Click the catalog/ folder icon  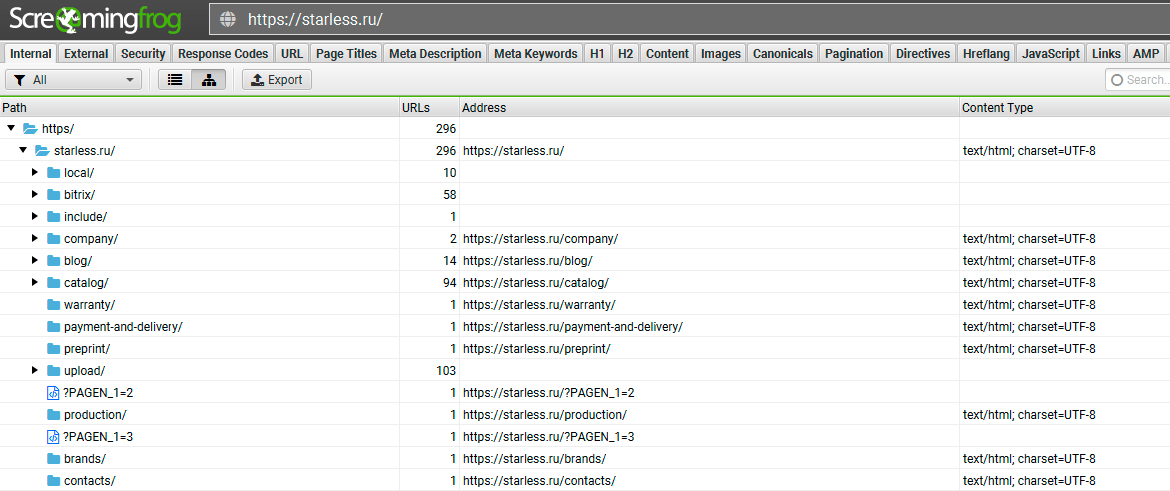(54, 283)
